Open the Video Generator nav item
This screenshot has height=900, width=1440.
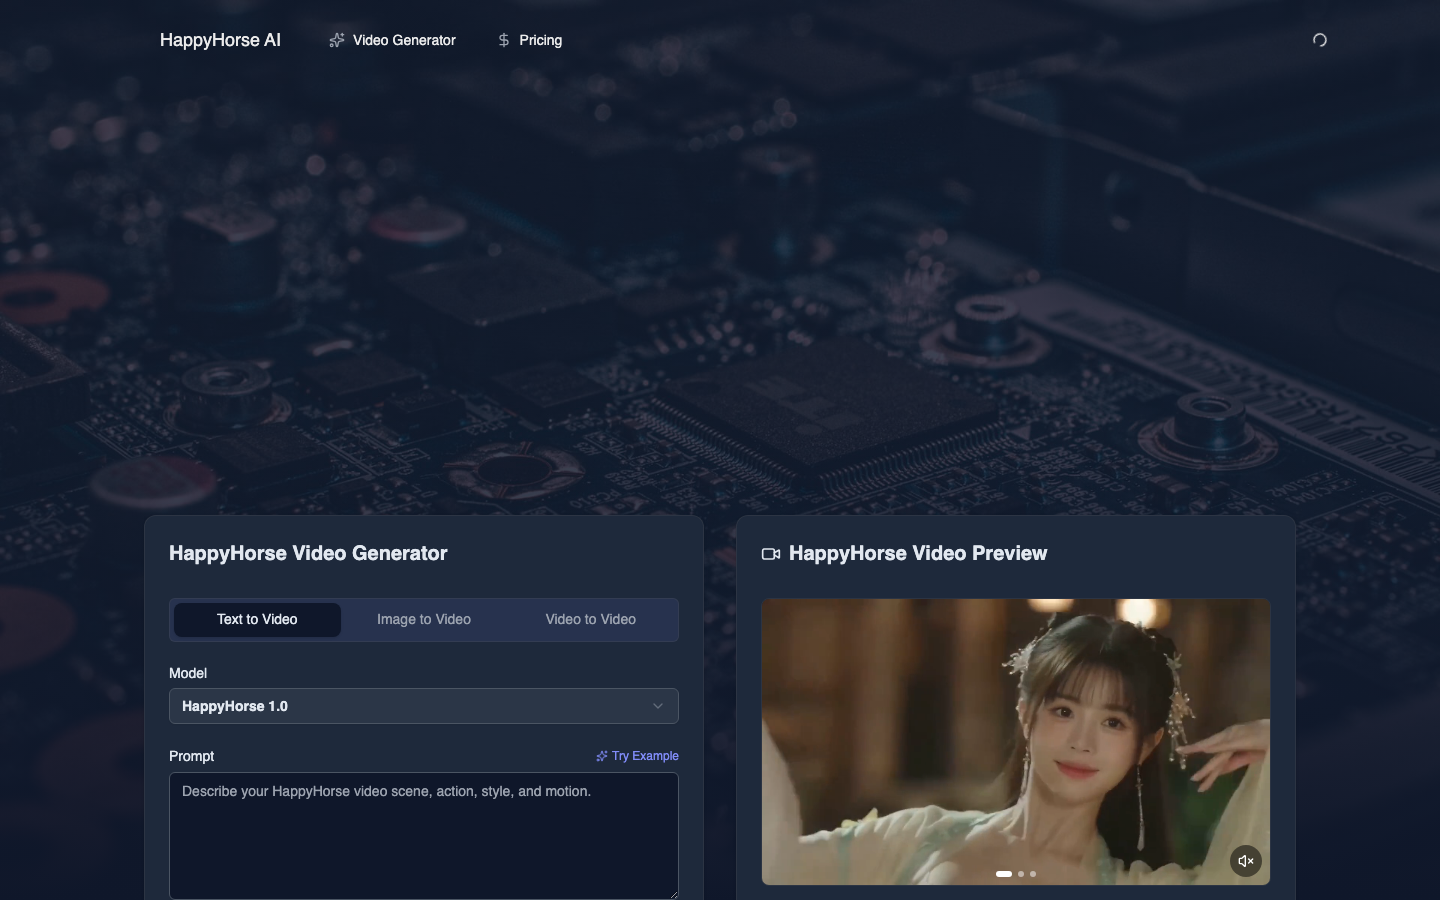[404, 40]
